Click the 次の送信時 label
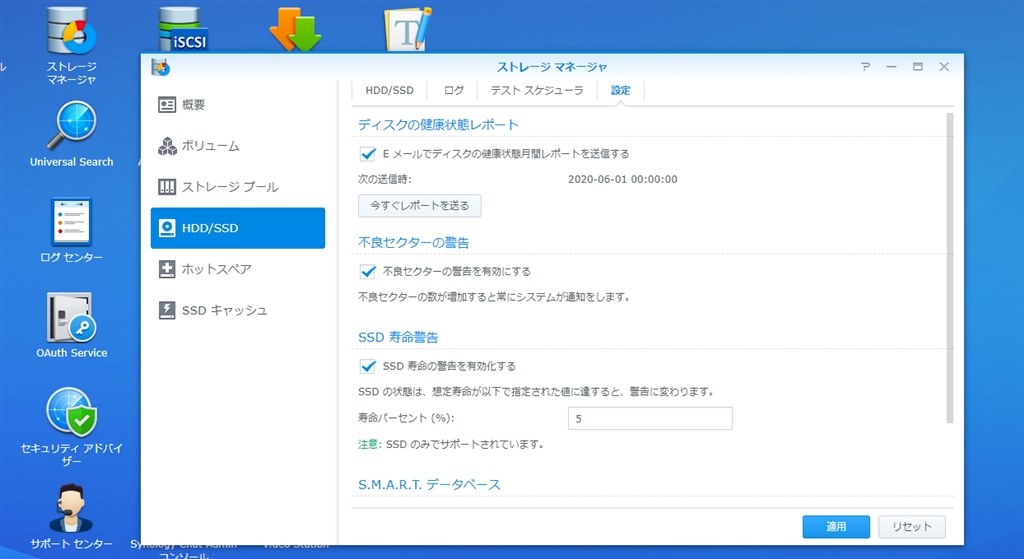1024x559 pixels. pyautogui.click(x=385, y=180)
